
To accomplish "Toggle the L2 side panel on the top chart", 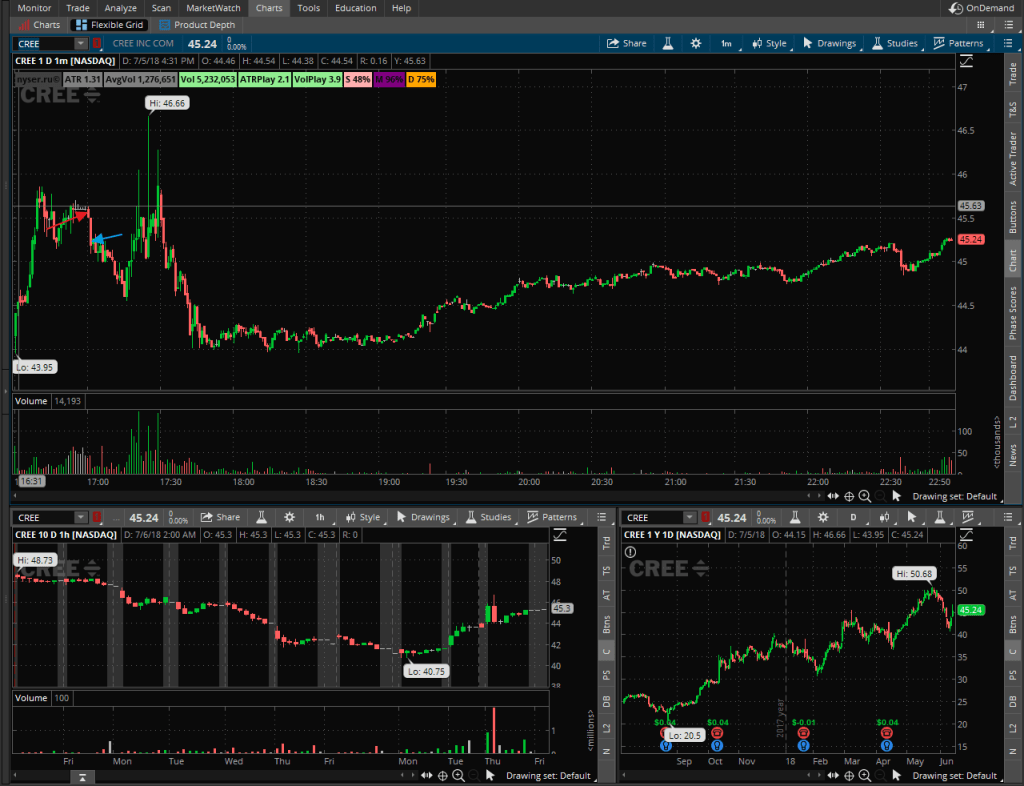I will (1012, 423).
